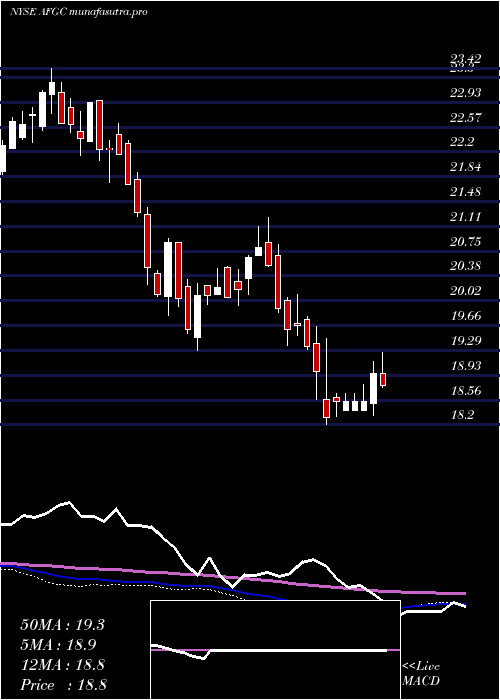The width and height of the screenshot is (500, 700).
Task: Click the 21.84 price axis label
Action: (466, 167)
